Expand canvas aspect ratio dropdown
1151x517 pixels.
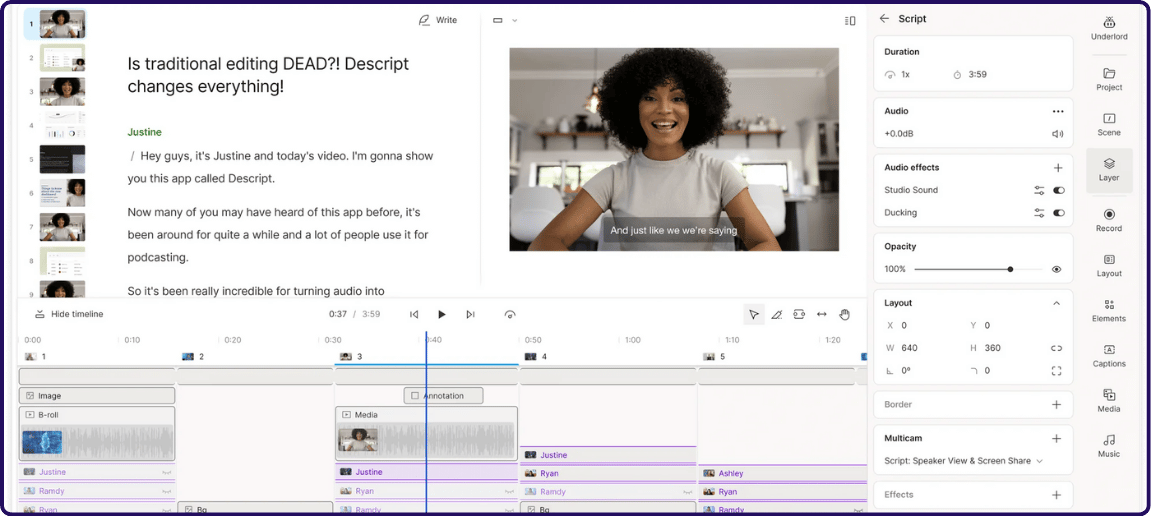point(505,21)
